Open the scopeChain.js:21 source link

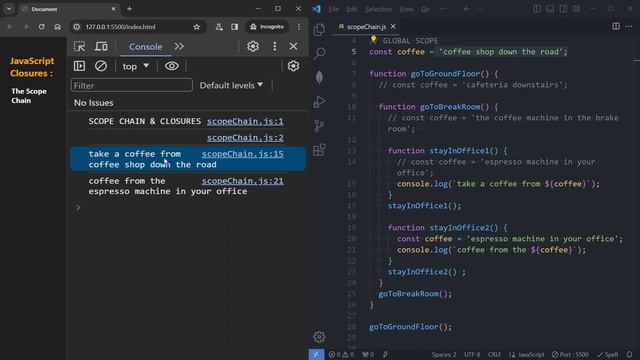coord(242,181)
